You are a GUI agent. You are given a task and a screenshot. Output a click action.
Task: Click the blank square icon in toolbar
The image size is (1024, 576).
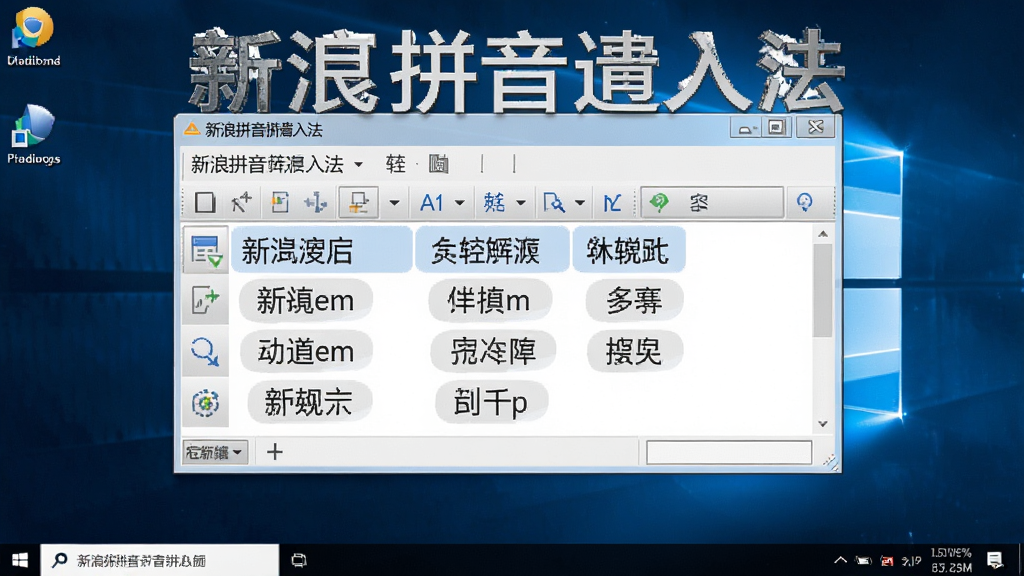point(205,202)
